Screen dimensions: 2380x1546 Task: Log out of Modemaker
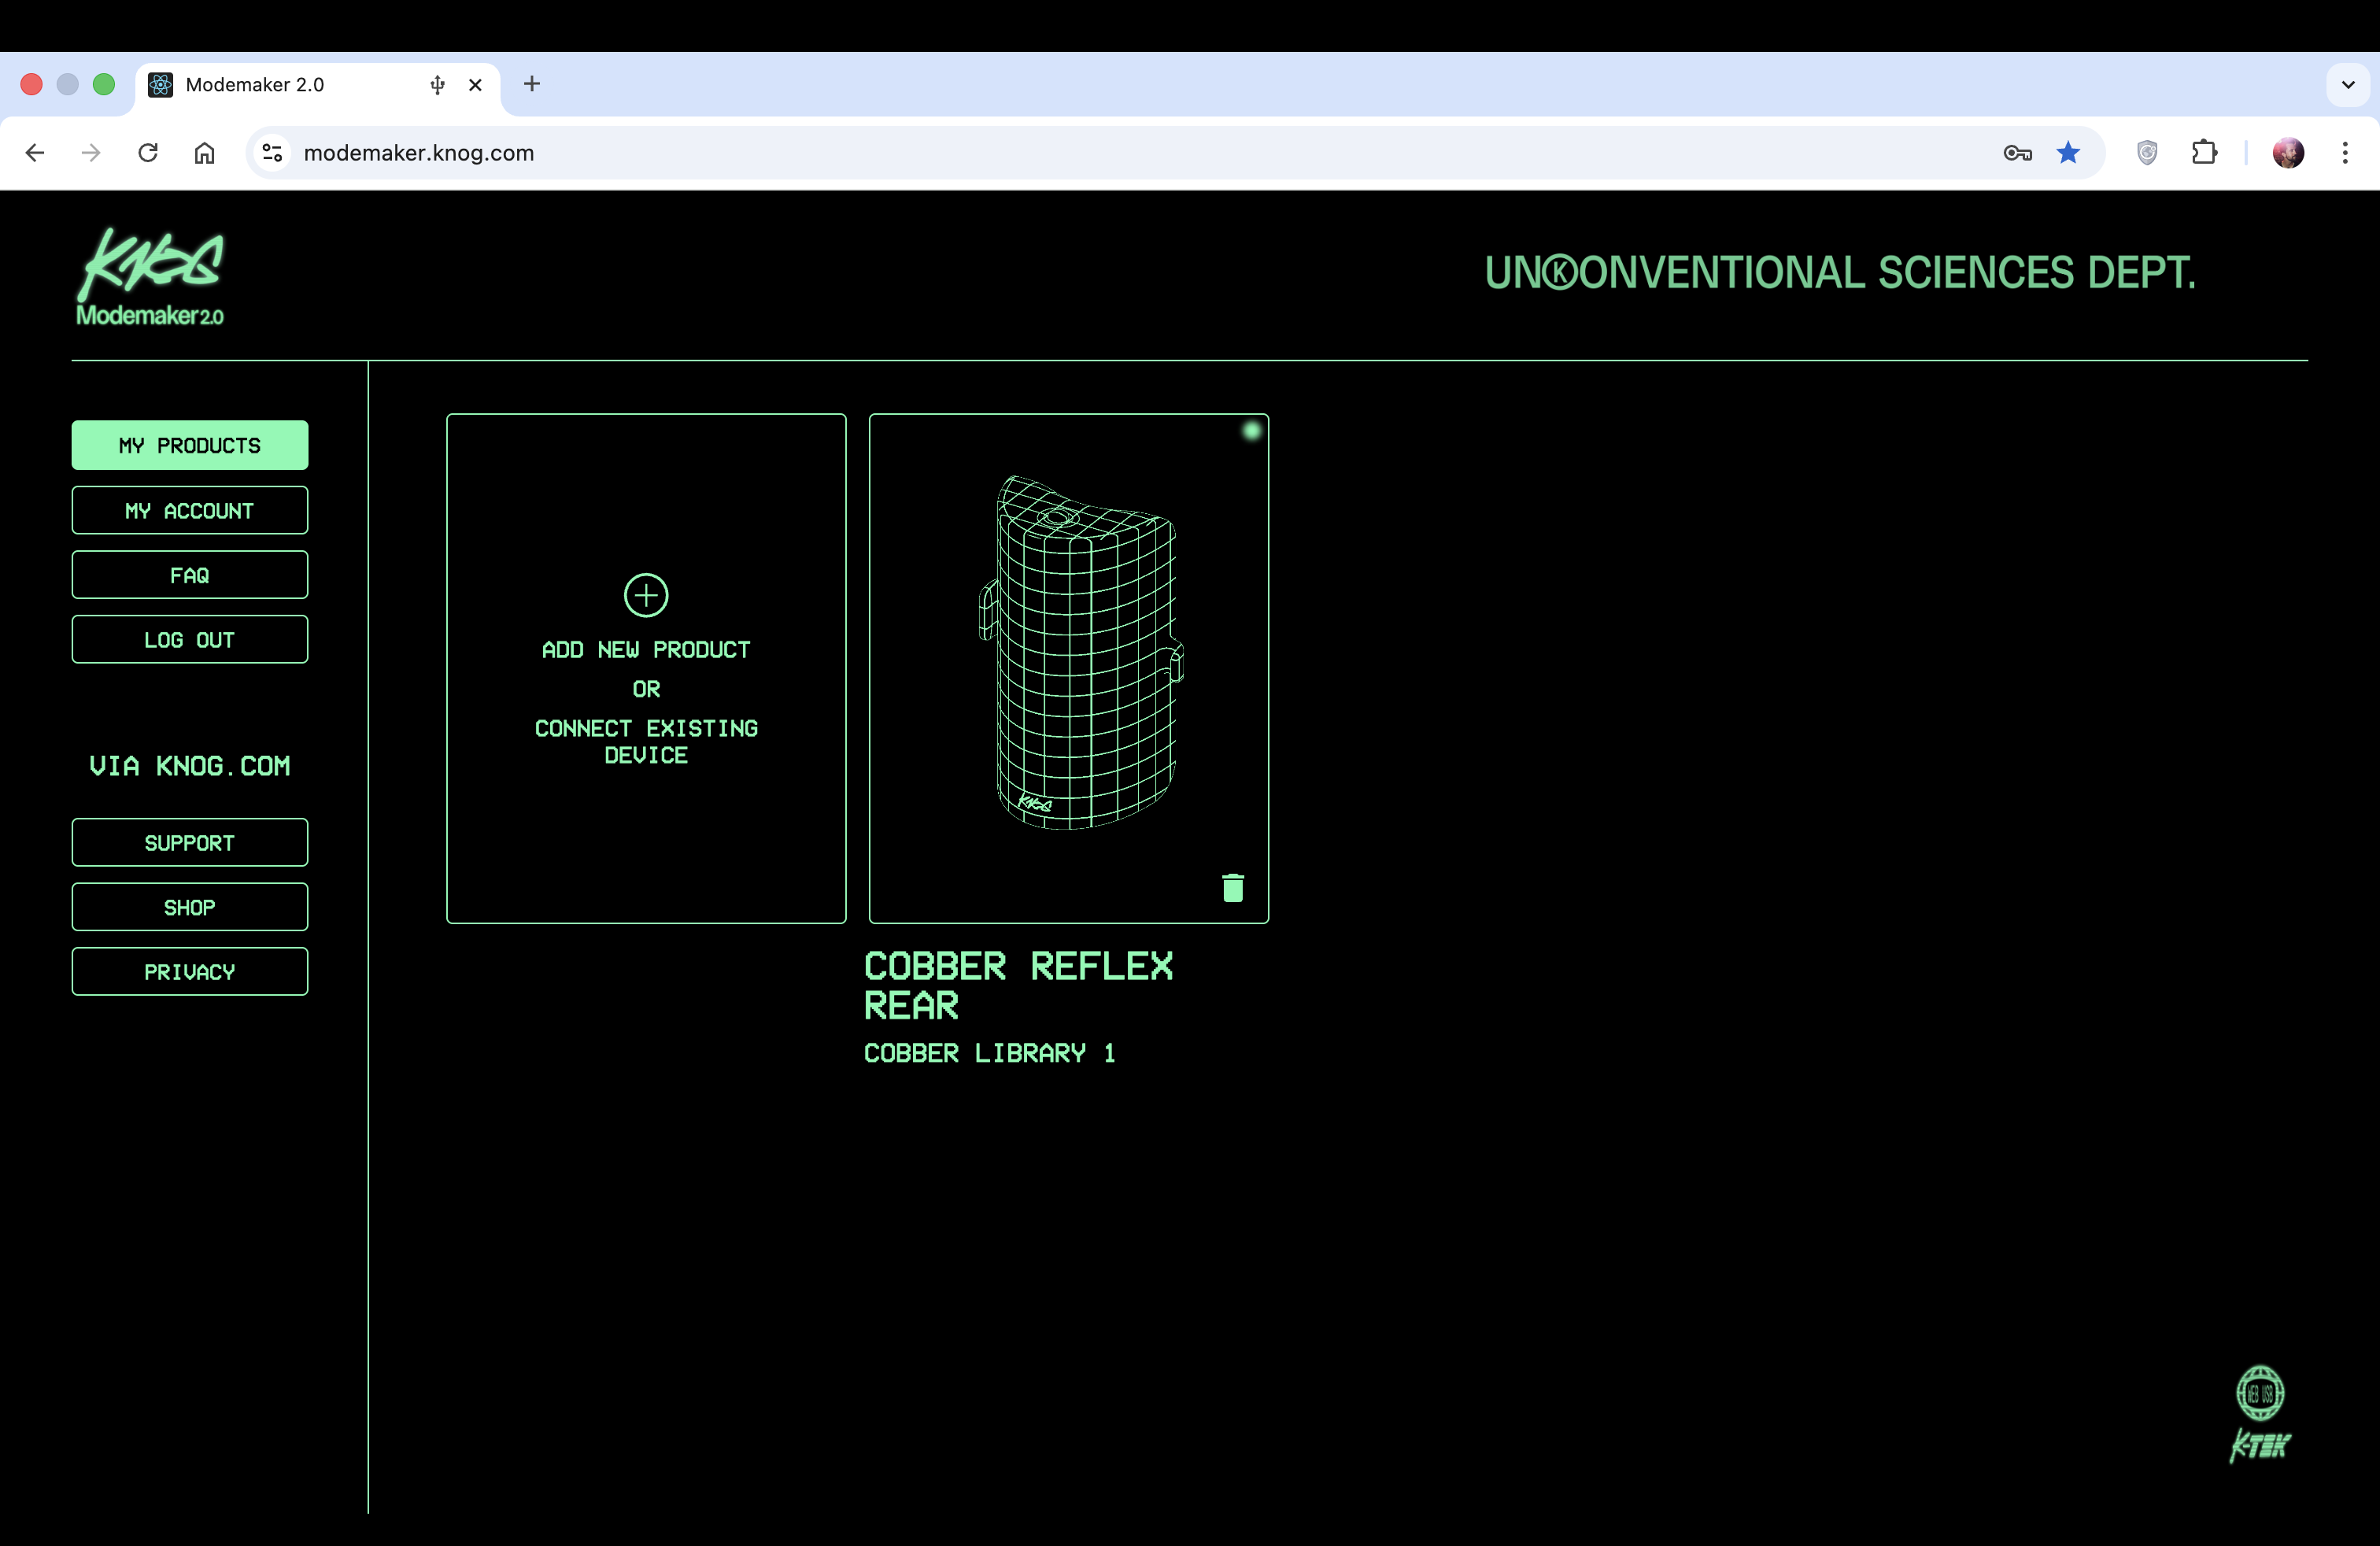(x=189, y=639)
